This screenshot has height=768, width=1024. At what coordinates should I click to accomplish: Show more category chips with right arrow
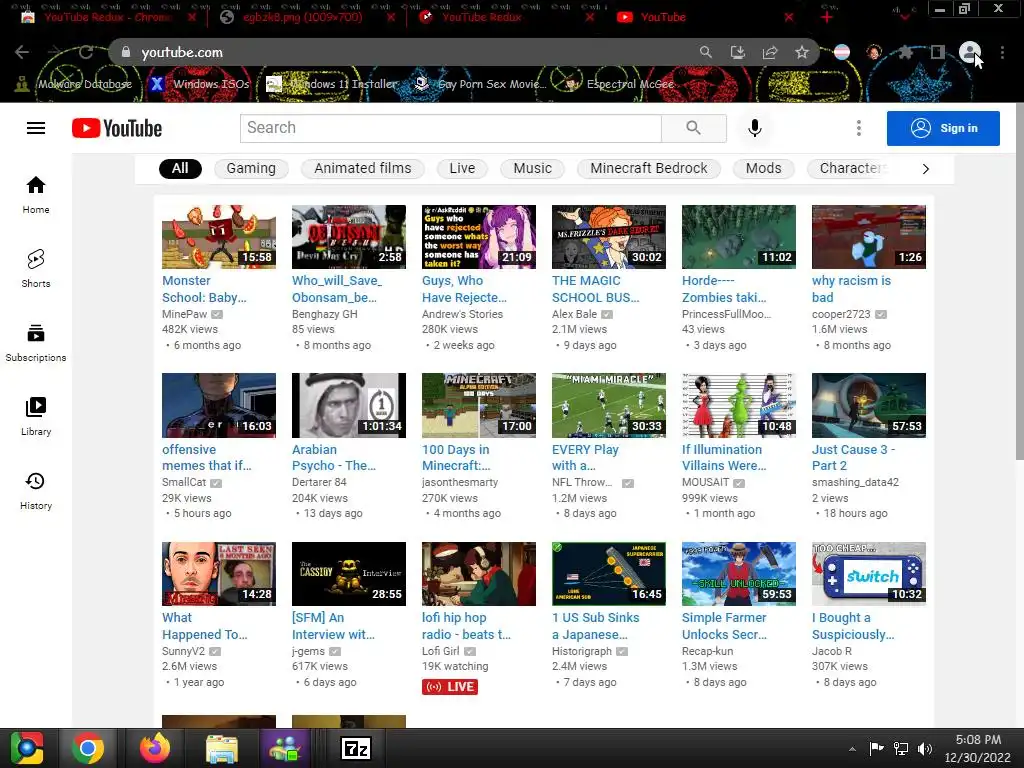[x=925, y=168]
